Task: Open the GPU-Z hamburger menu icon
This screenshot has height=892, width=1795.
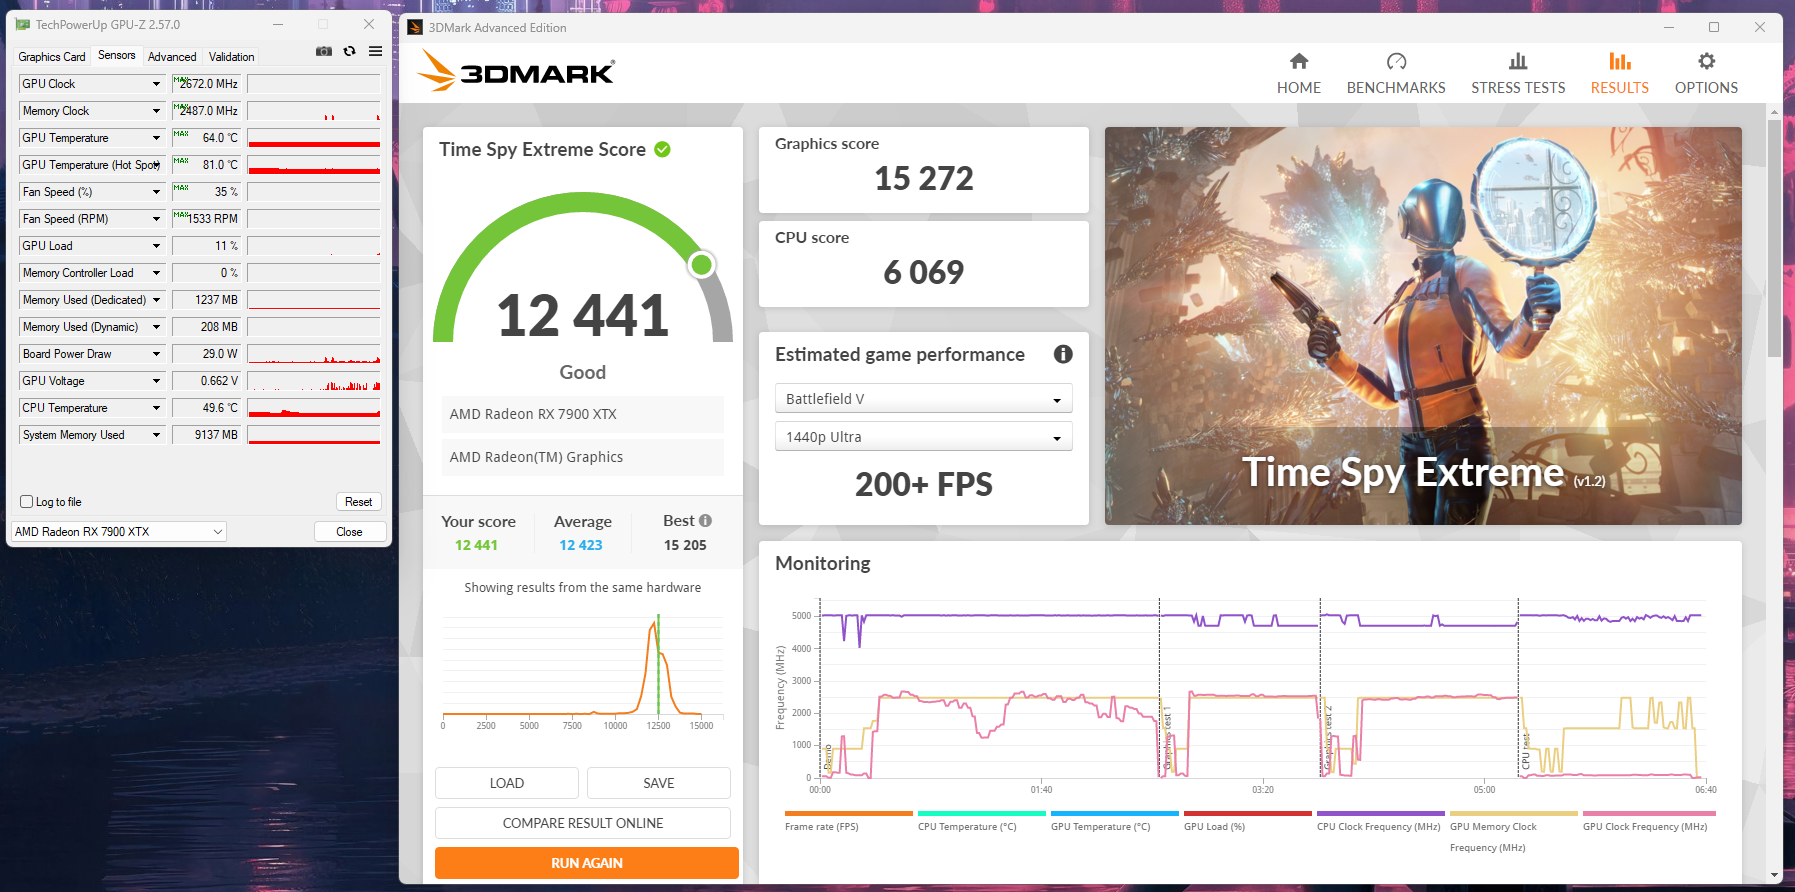Action: point(375,51)
